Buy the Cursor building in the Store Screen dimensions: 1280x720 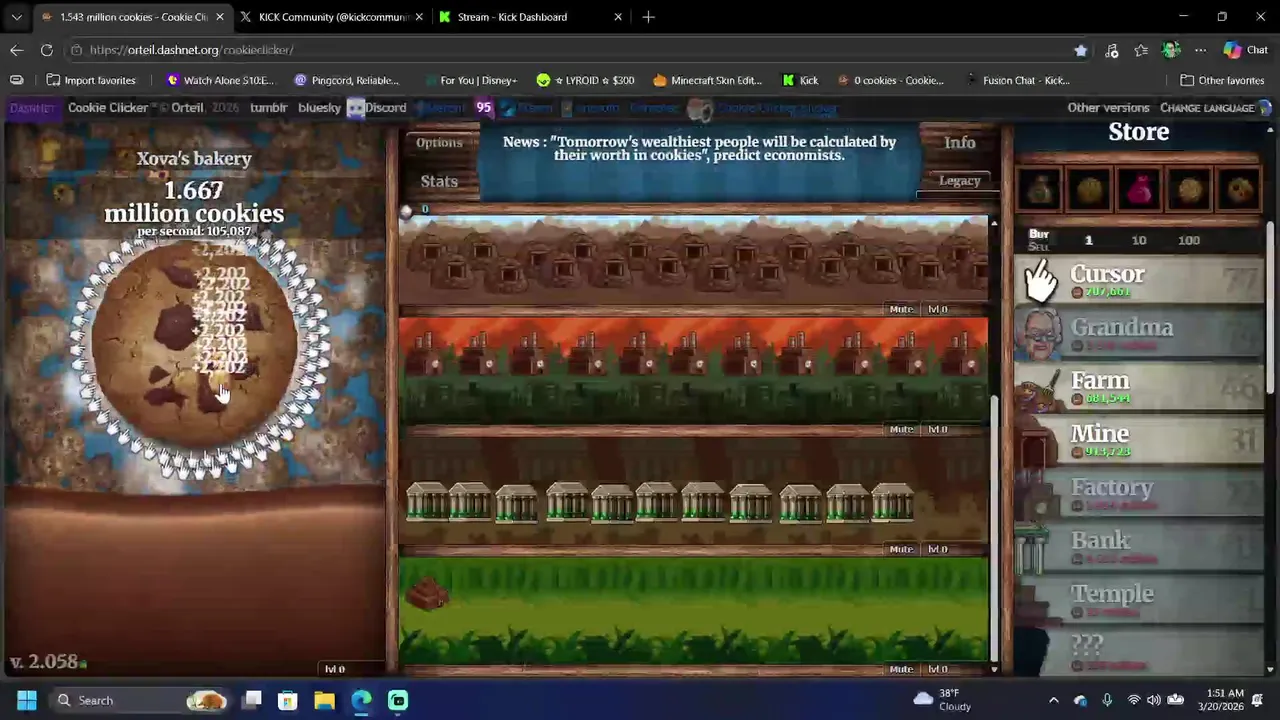(x=1139, y=281)
